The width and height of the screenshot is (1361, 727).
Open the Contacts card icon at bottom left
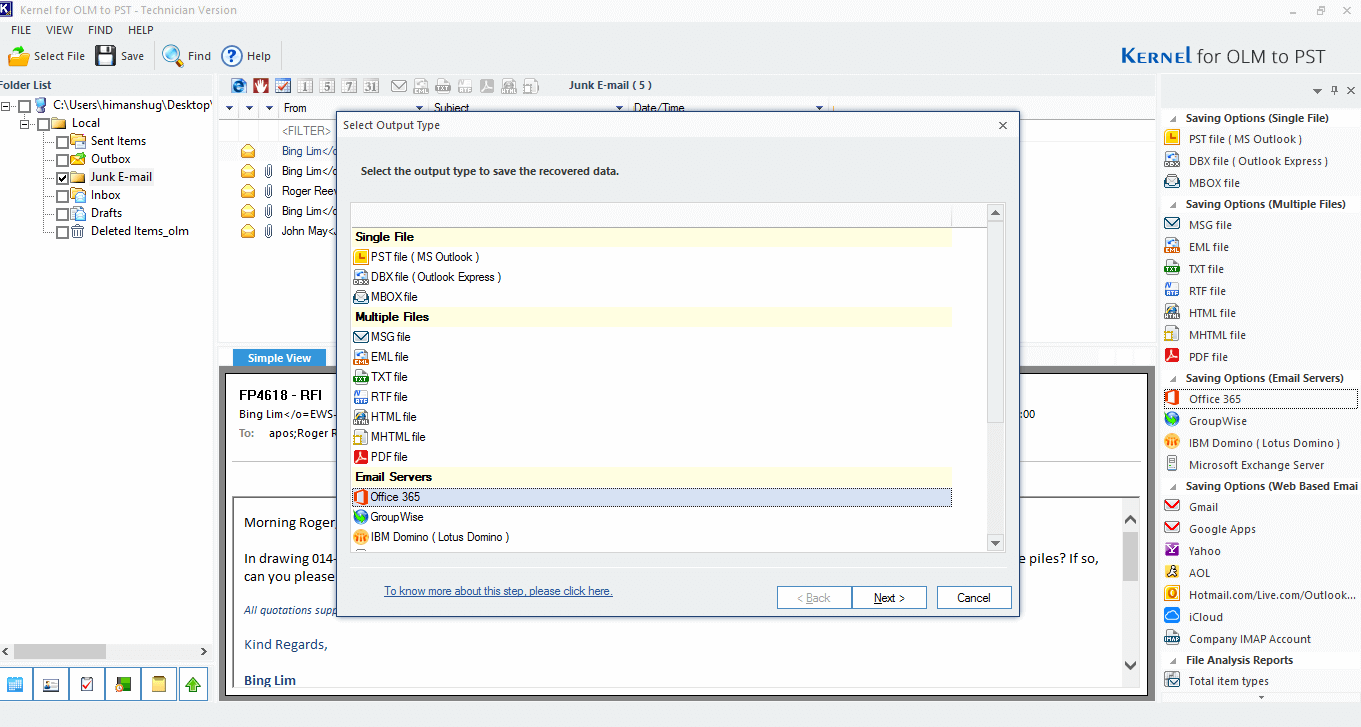[51, 684]
